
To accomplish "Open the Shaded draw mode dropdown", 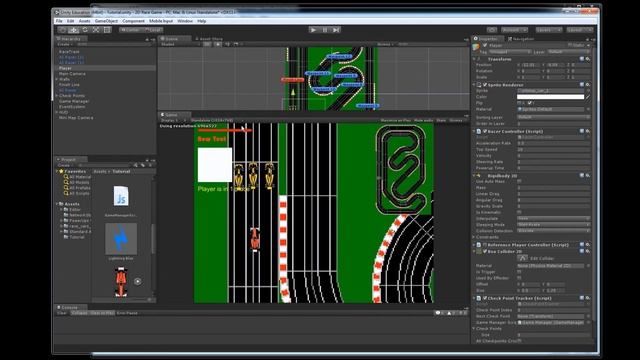I will click(x=180, y=44).
